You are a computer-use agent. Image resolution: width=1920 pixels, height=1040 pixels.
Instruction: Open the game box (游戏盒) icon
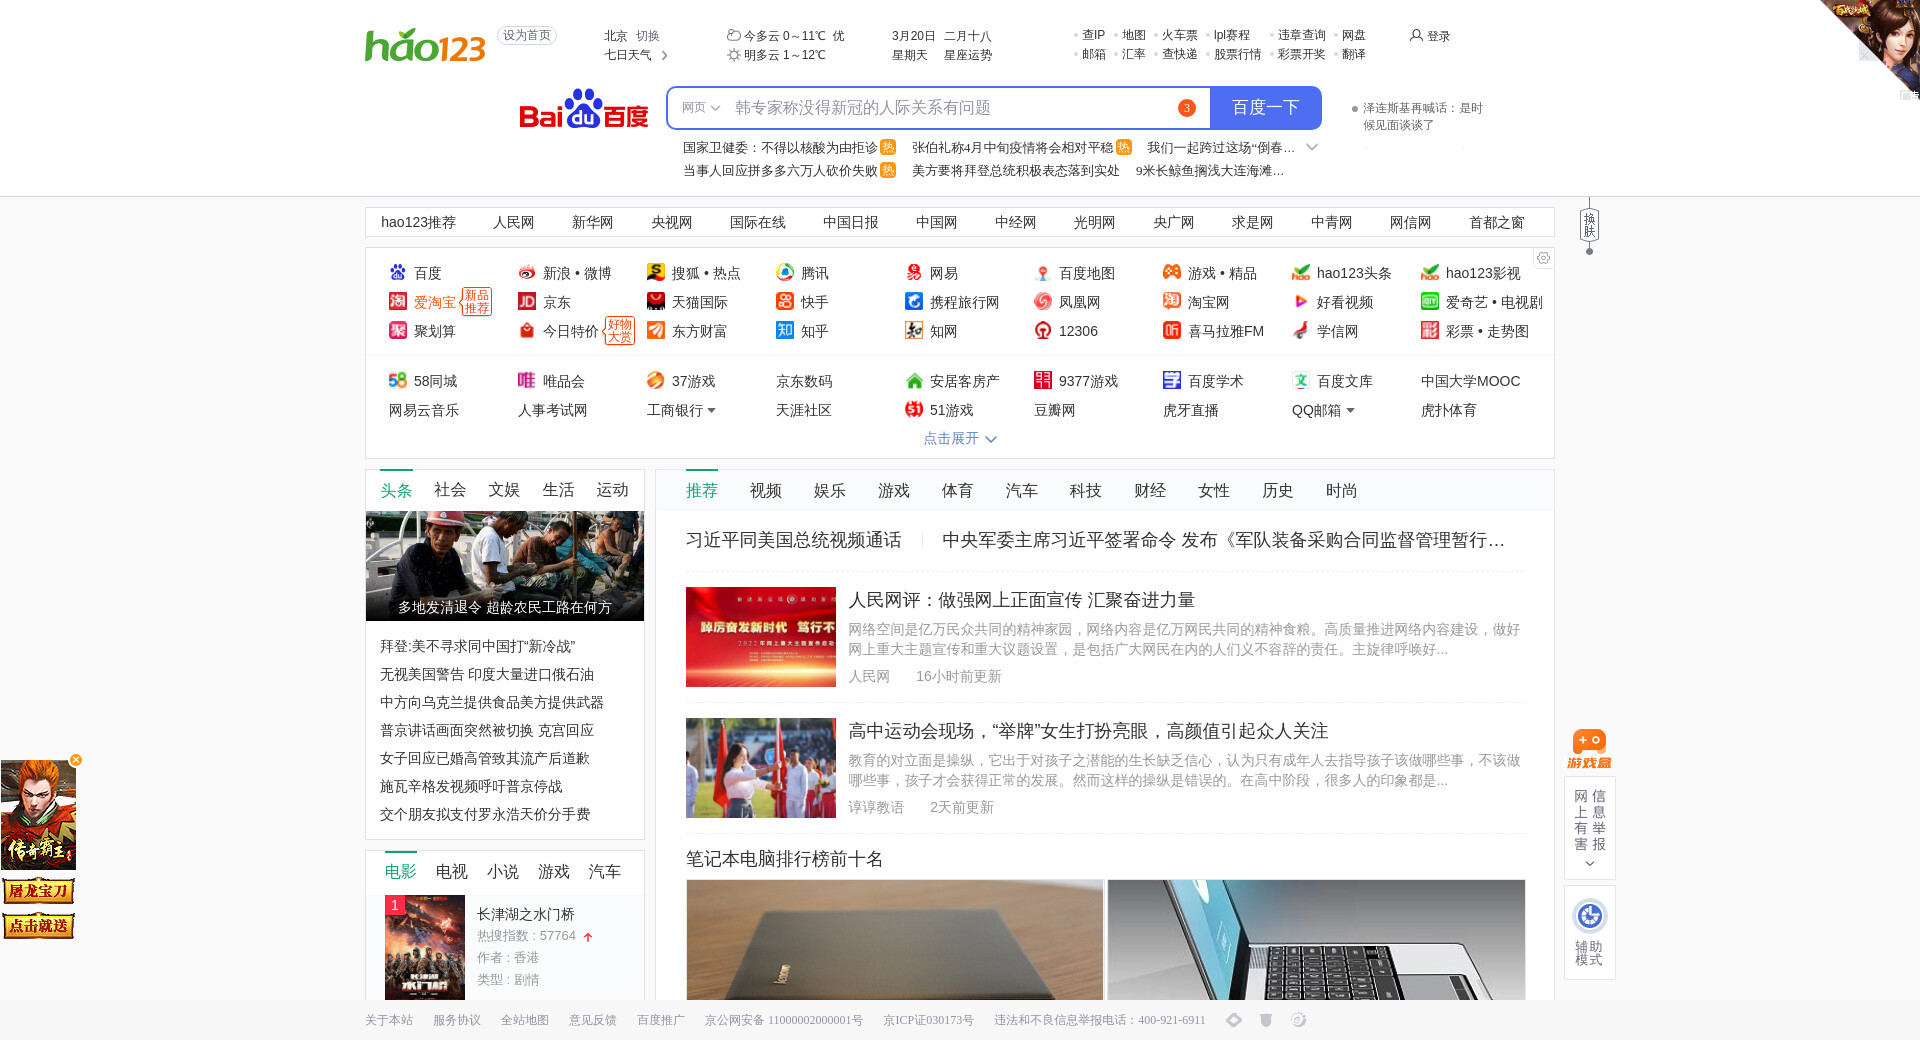tap(1589, 748)
